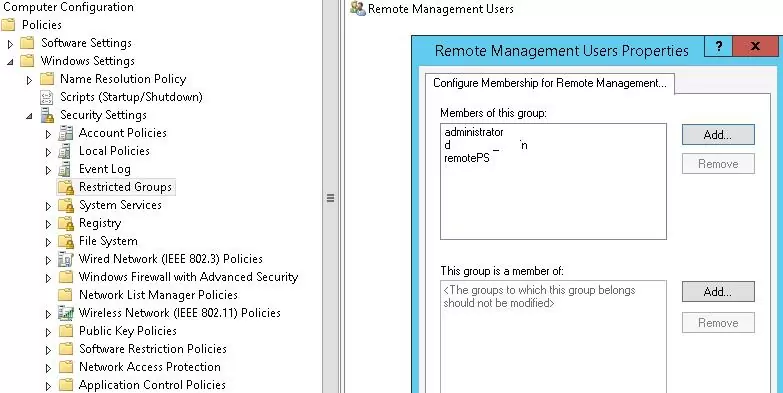
Task: Open the dialog help question mark button
Action: click(x=719, y=46)
